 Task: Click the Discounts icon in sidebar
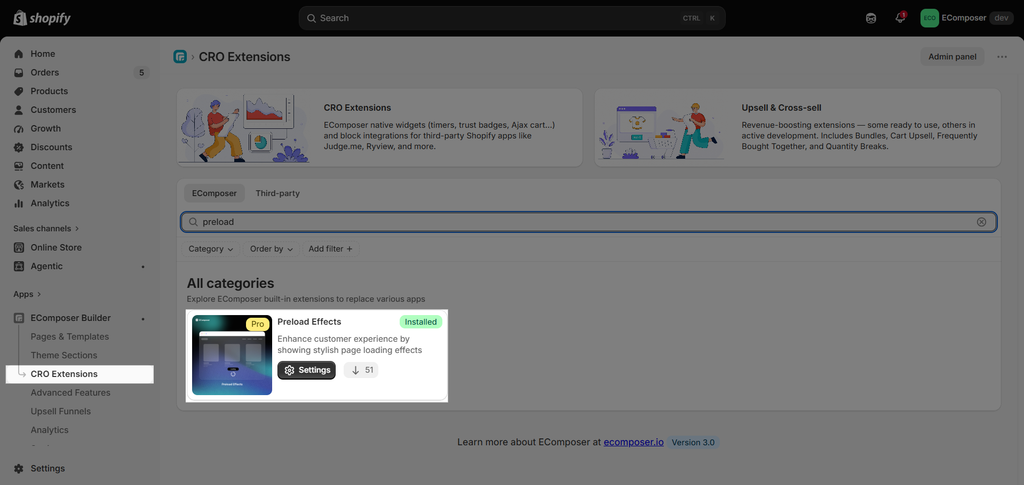click(19, 148)
